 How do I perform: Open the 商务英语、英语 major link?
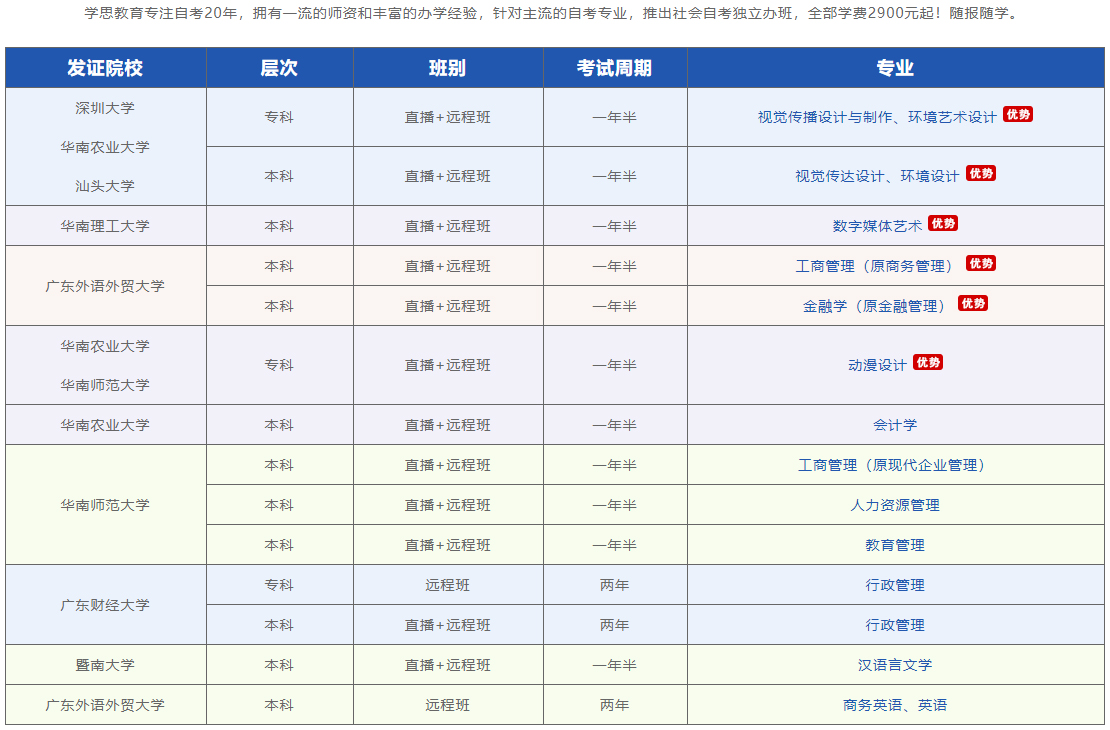(895, 705)
